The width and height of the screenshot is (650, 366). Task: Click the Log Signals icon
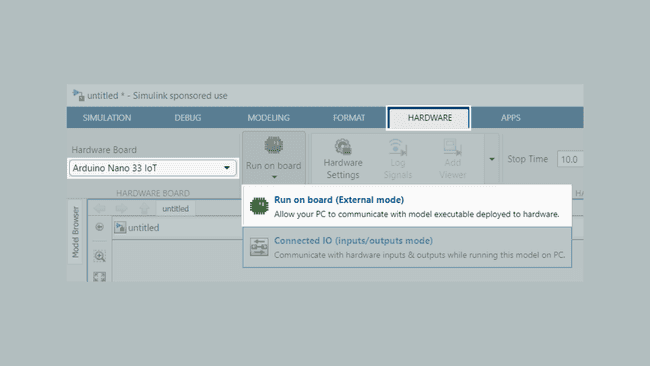[x=398, y=147]
